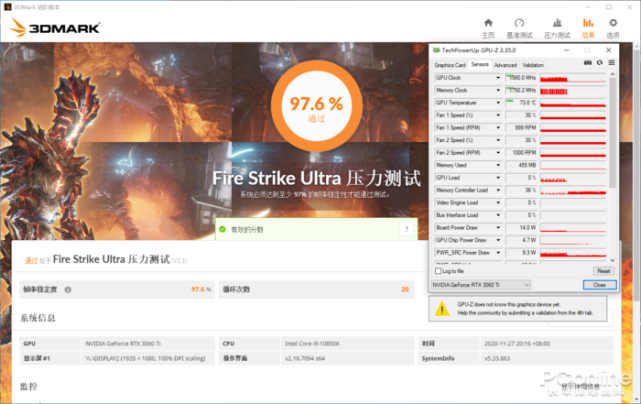The height and width of the screenshot is (404, 641).
Task: Click the scroll-down arrow in GPU-Z sensors
Action: tap(612, 260)
